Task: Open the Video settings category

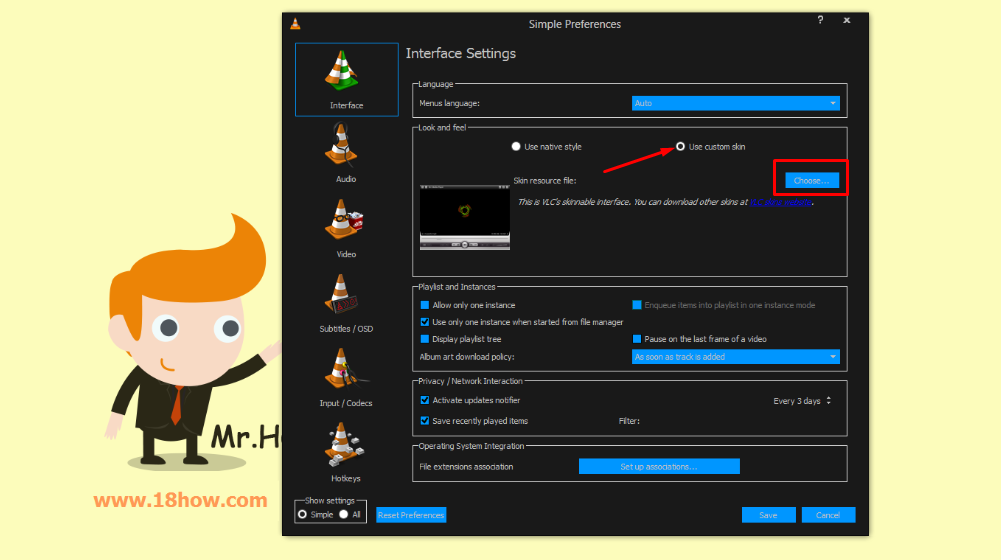Action: click(x=346, y=228)
